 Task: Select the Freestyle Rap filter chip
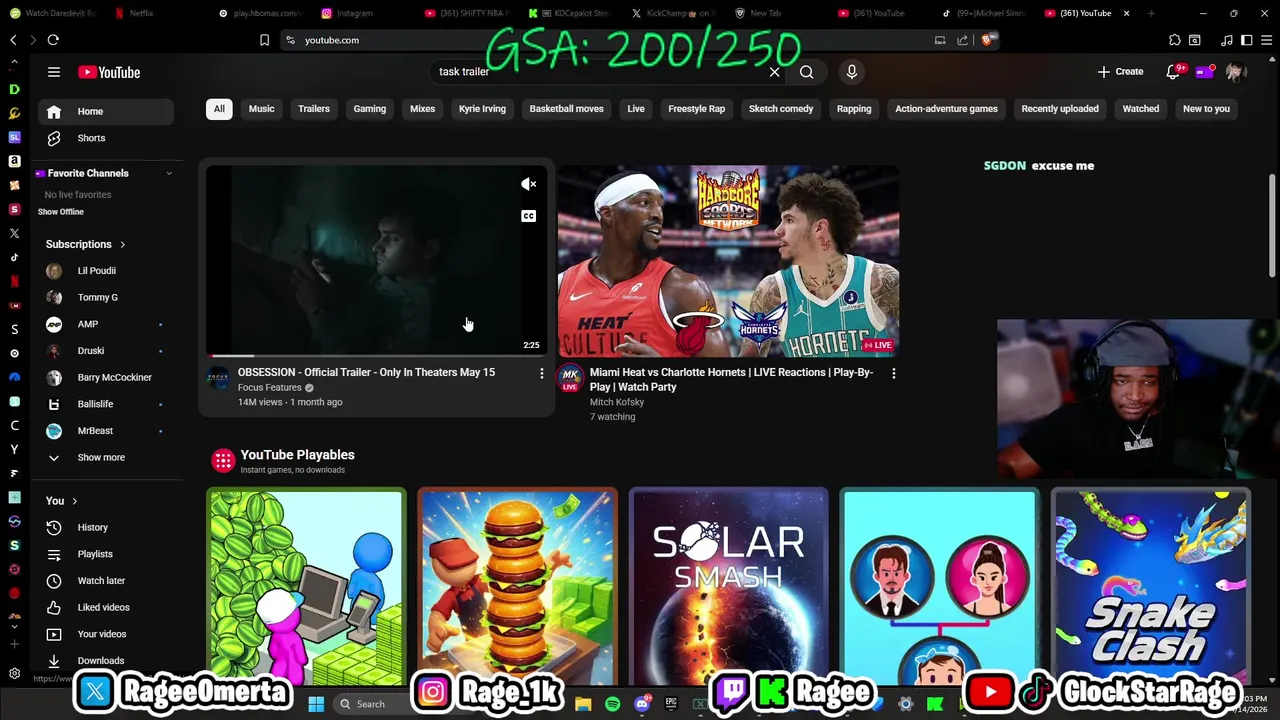pos(697,109)
